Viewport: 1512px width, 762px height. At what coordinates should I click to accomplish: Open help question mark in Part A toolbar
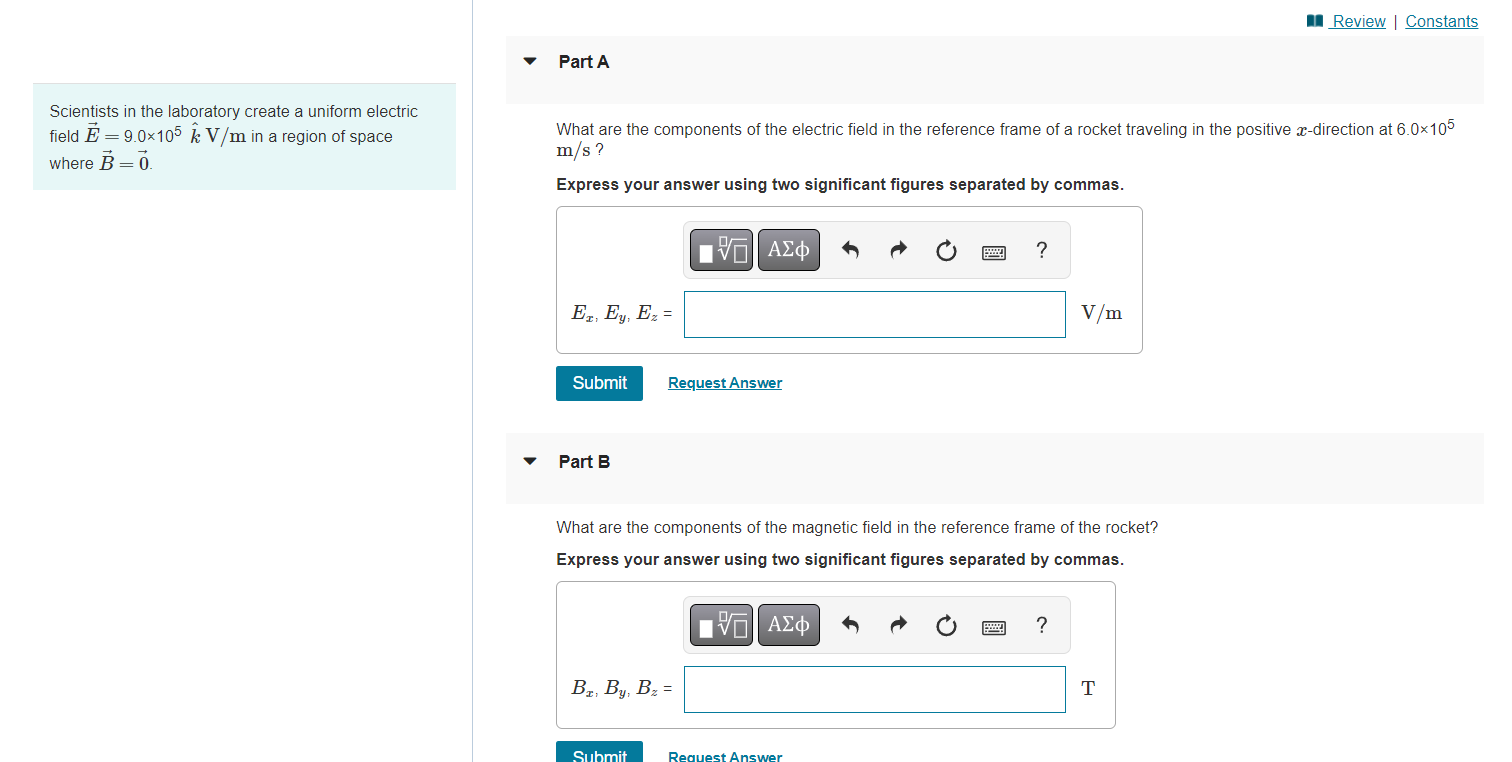coord(1042,250)
